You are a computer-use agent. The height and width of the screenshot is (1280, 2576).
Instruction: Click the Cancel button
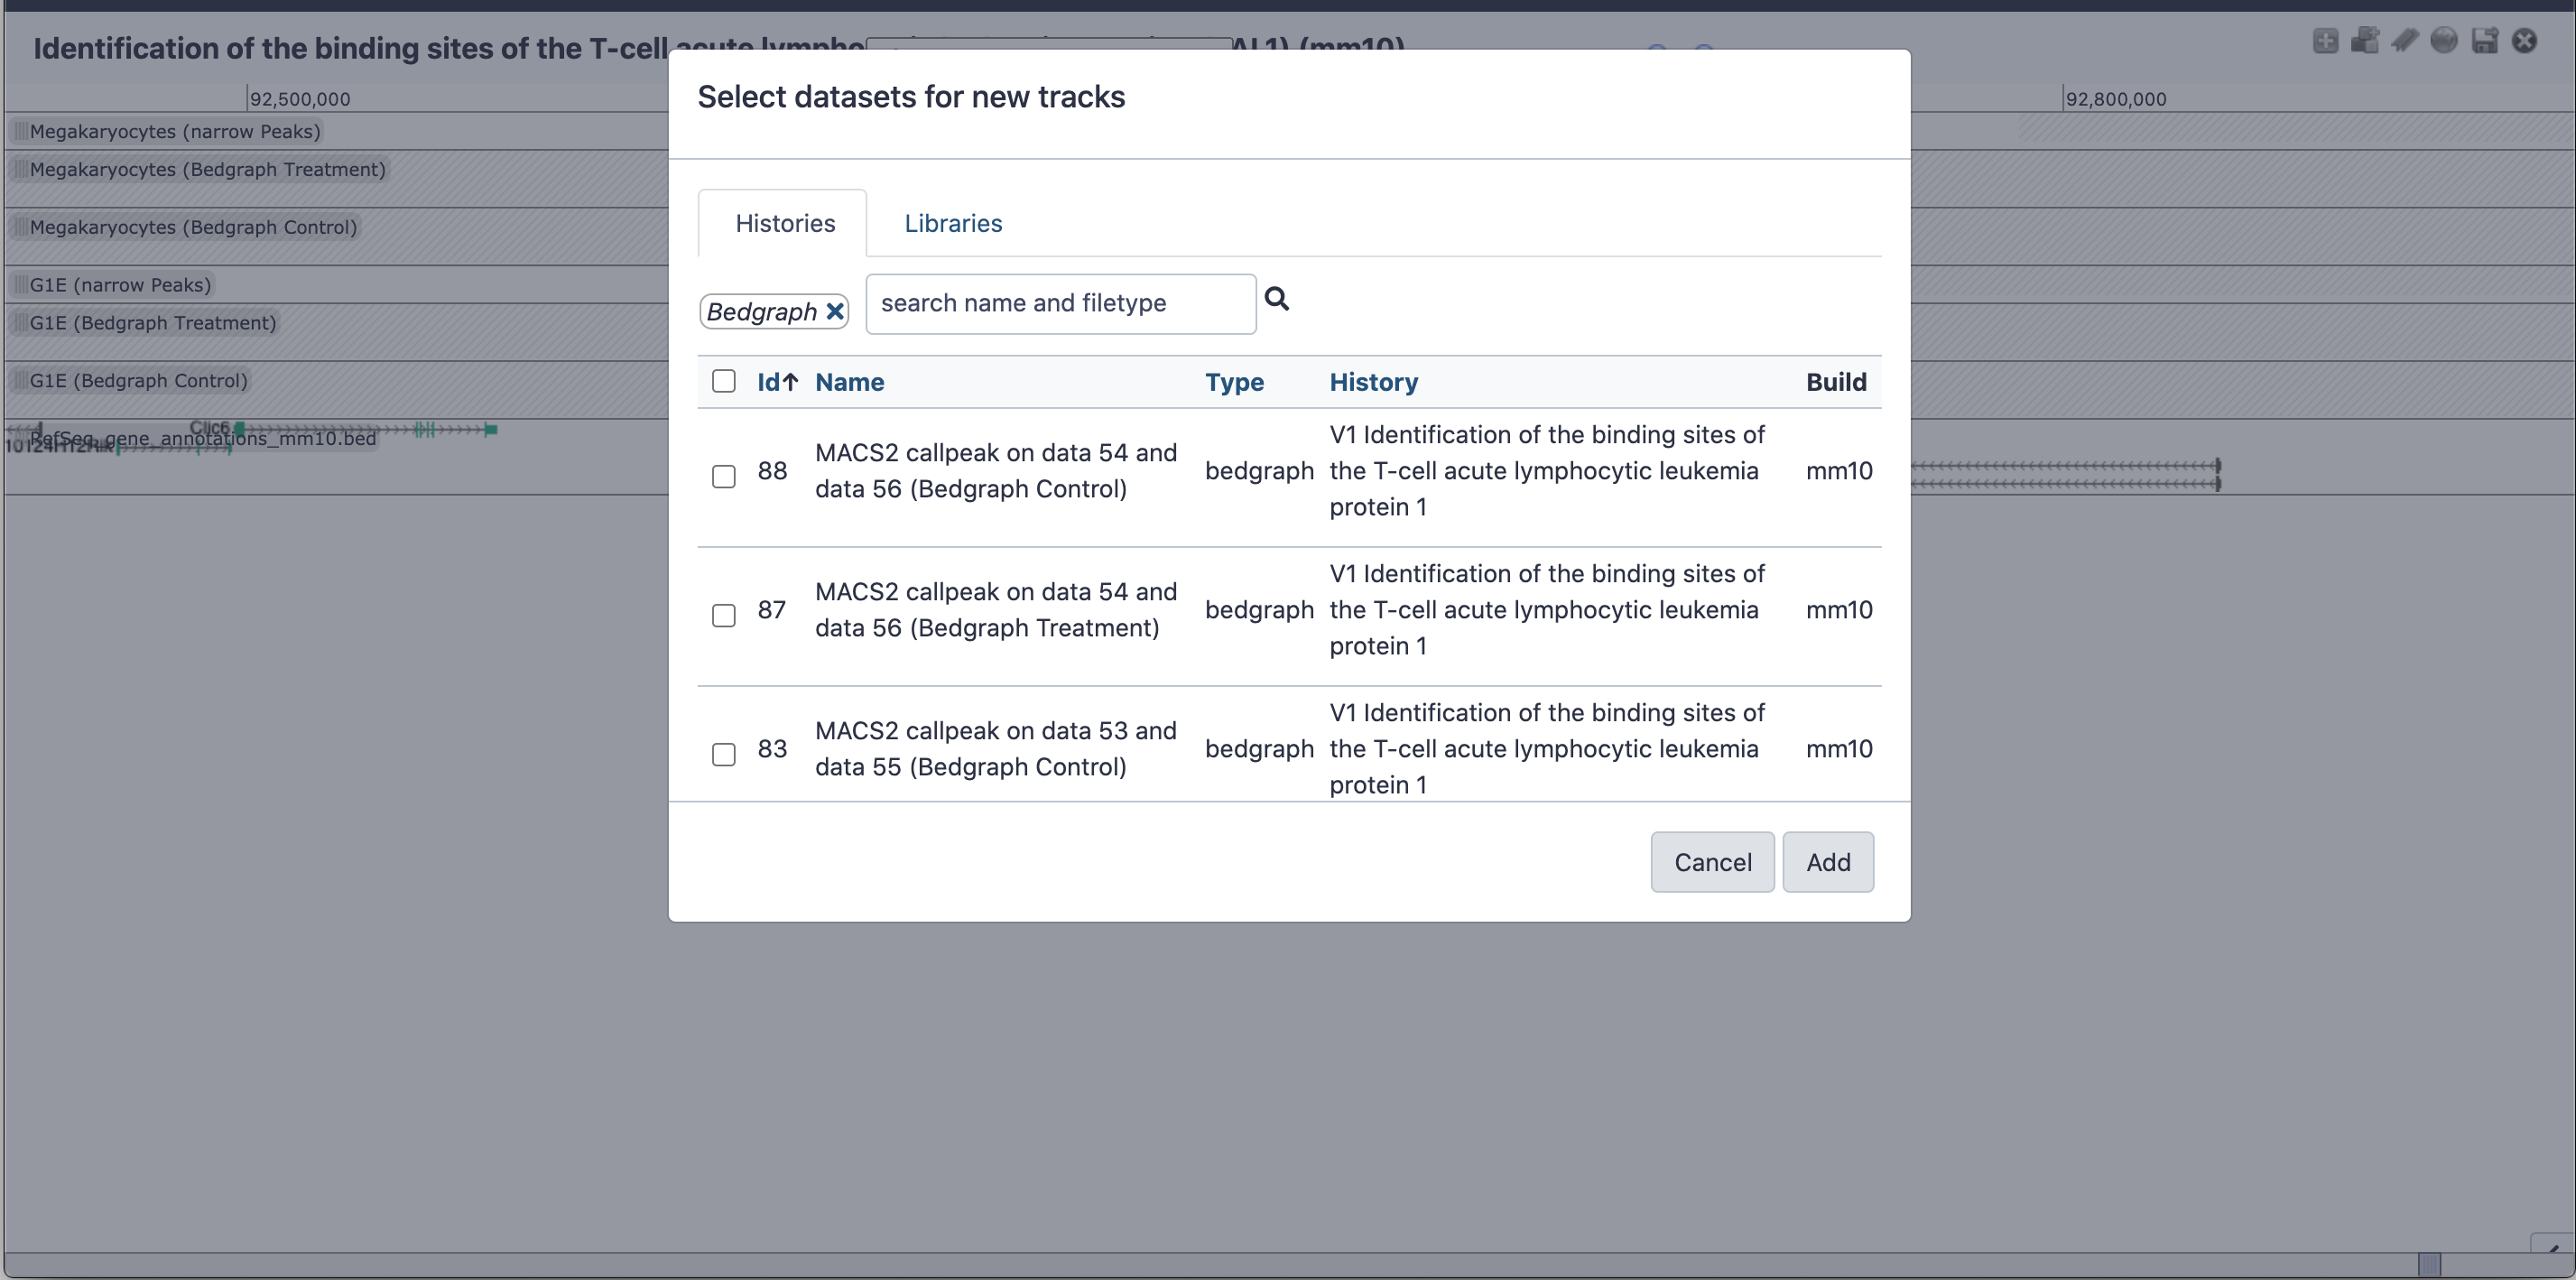pyautogui.click(x=1712, y=861)
